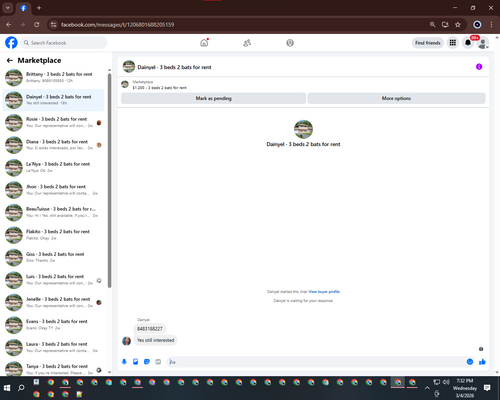
Task: Open the Home feed icon
Action: (204, 43)
